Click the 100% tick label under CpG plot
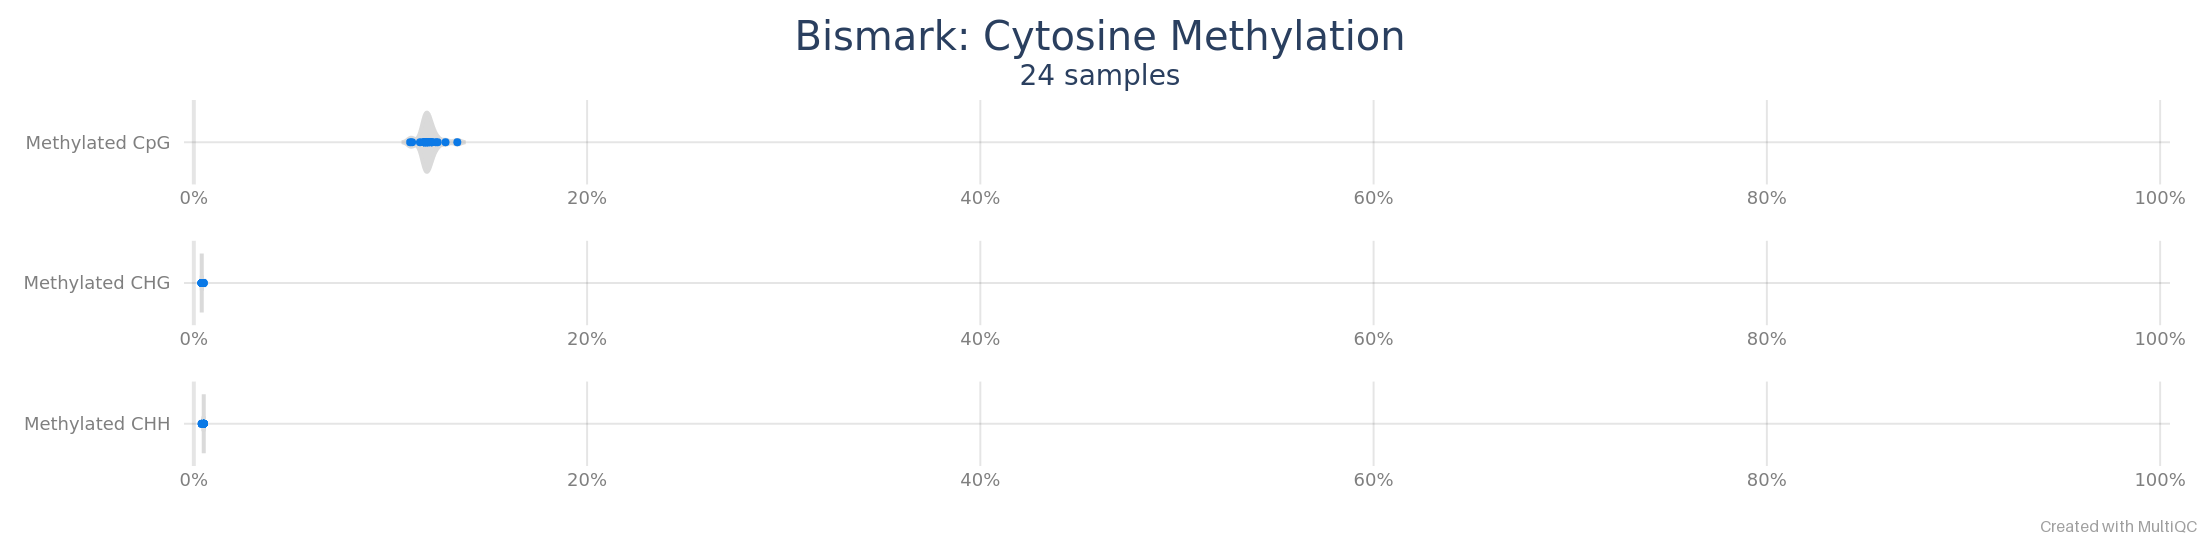 [x=2159, y=198]
